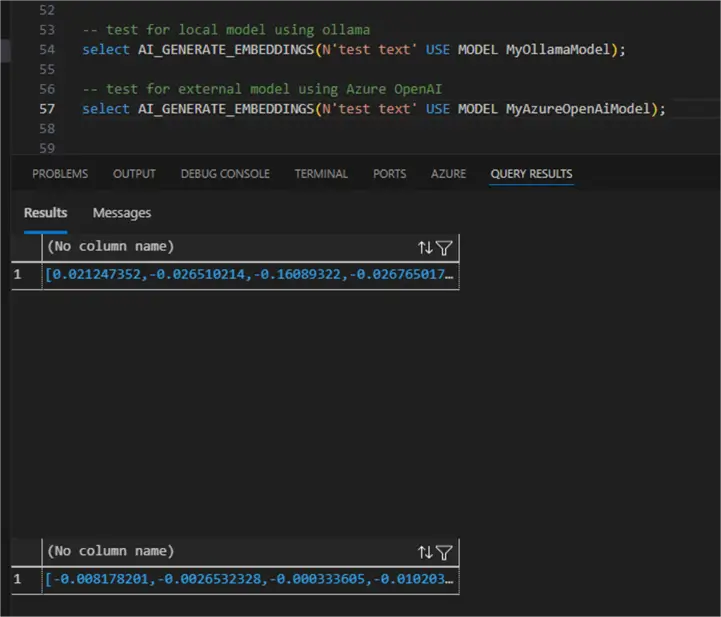This screenshot has width=721, height=617.
Task: Open the PORTS tab
Action: 389,174
